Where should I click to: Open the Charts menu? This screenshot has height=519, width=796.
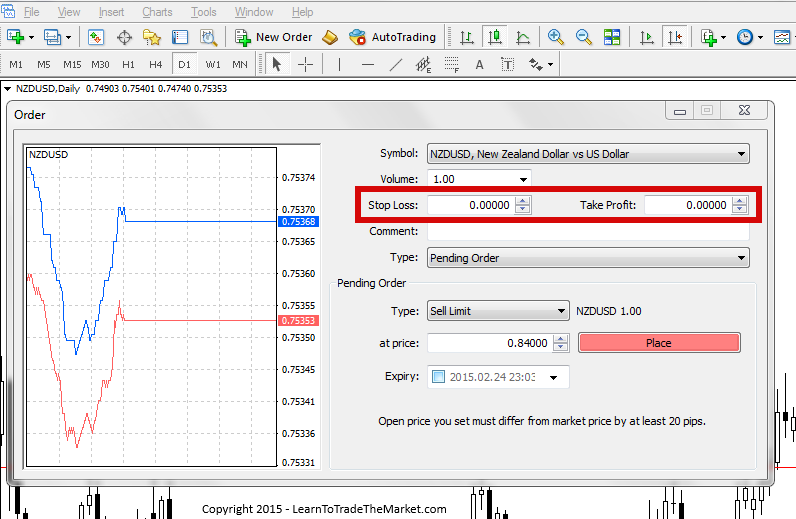(x=157, y=12)
